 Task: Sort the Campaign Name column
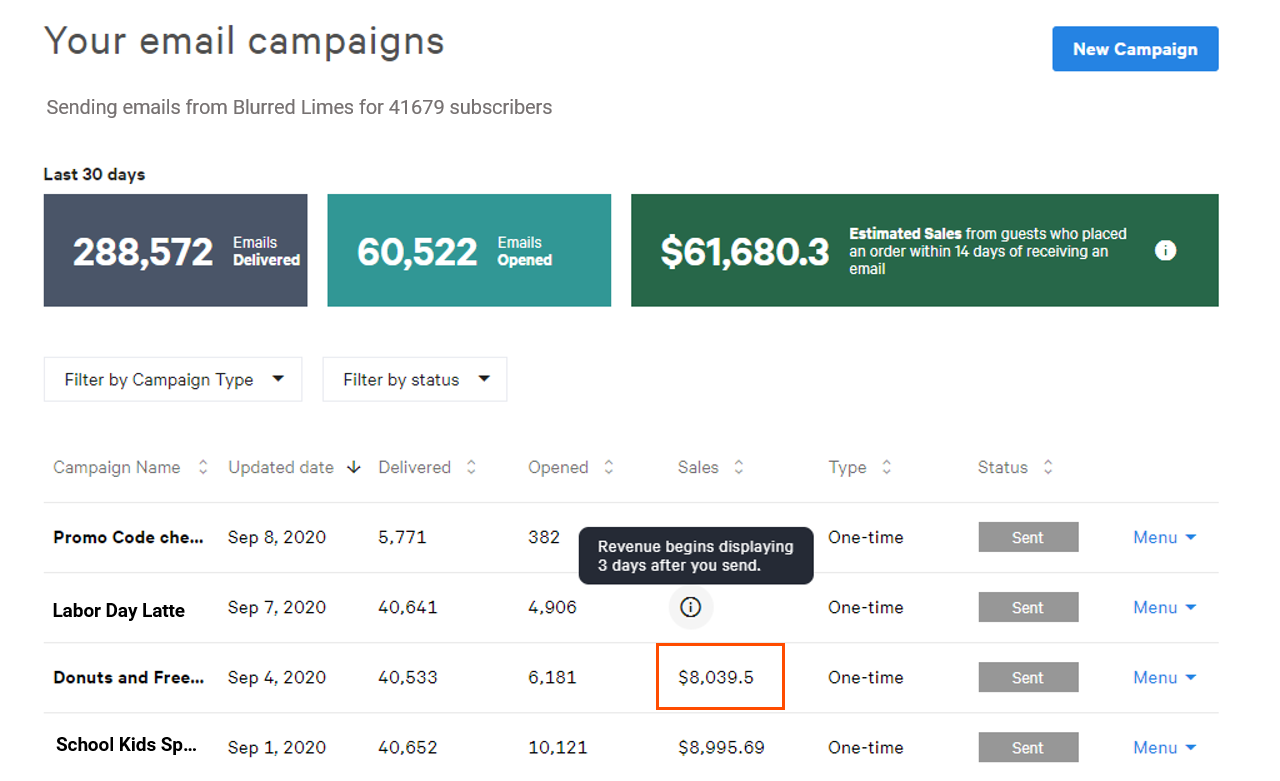point(203,467)
